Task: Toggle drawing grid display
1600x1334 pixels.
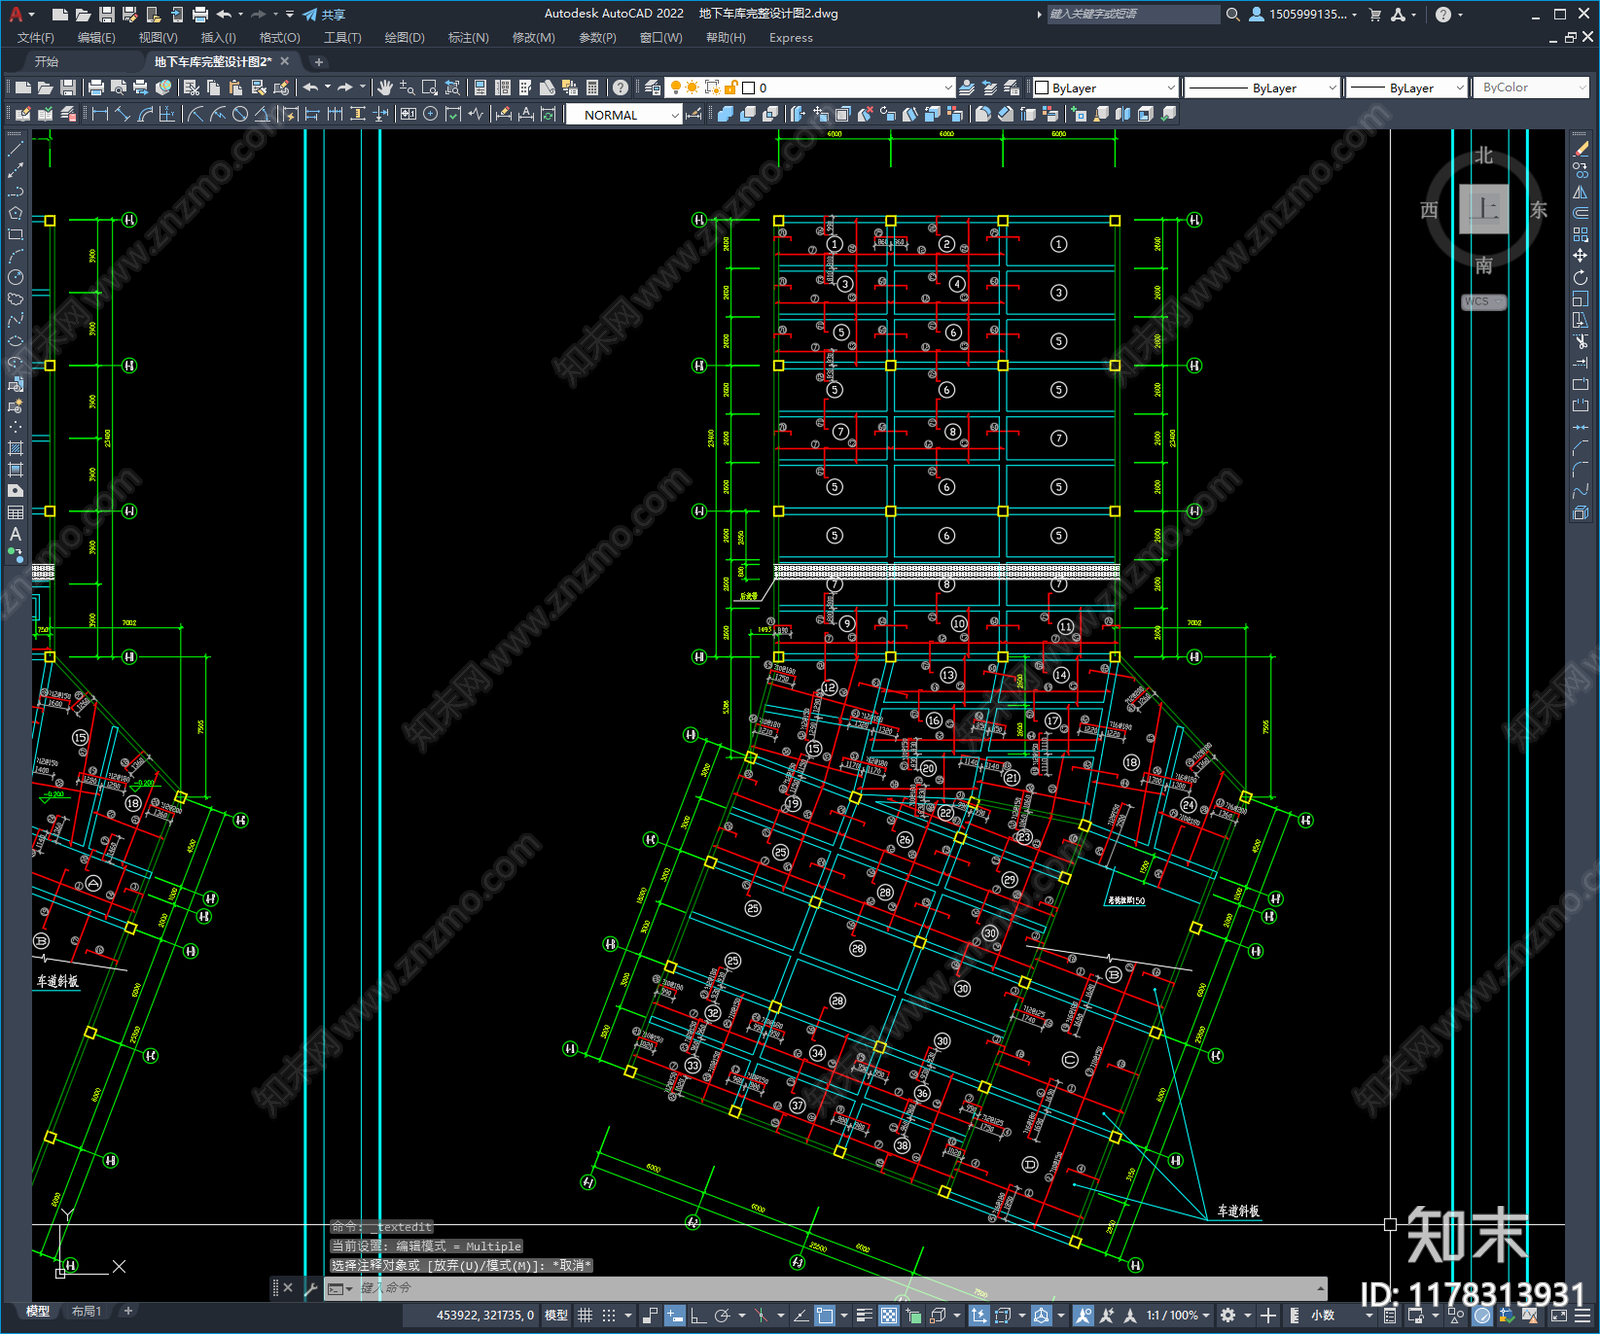Action: [585, 1316]
